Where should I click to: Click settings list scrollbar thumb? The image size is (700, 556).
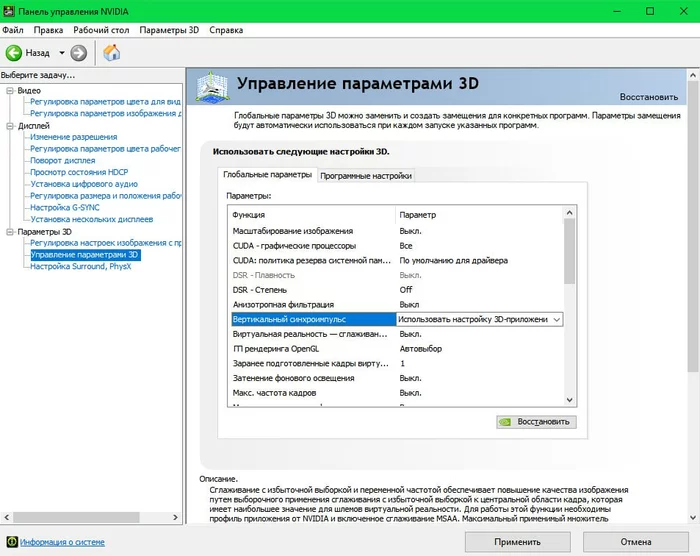click(569, 252)
